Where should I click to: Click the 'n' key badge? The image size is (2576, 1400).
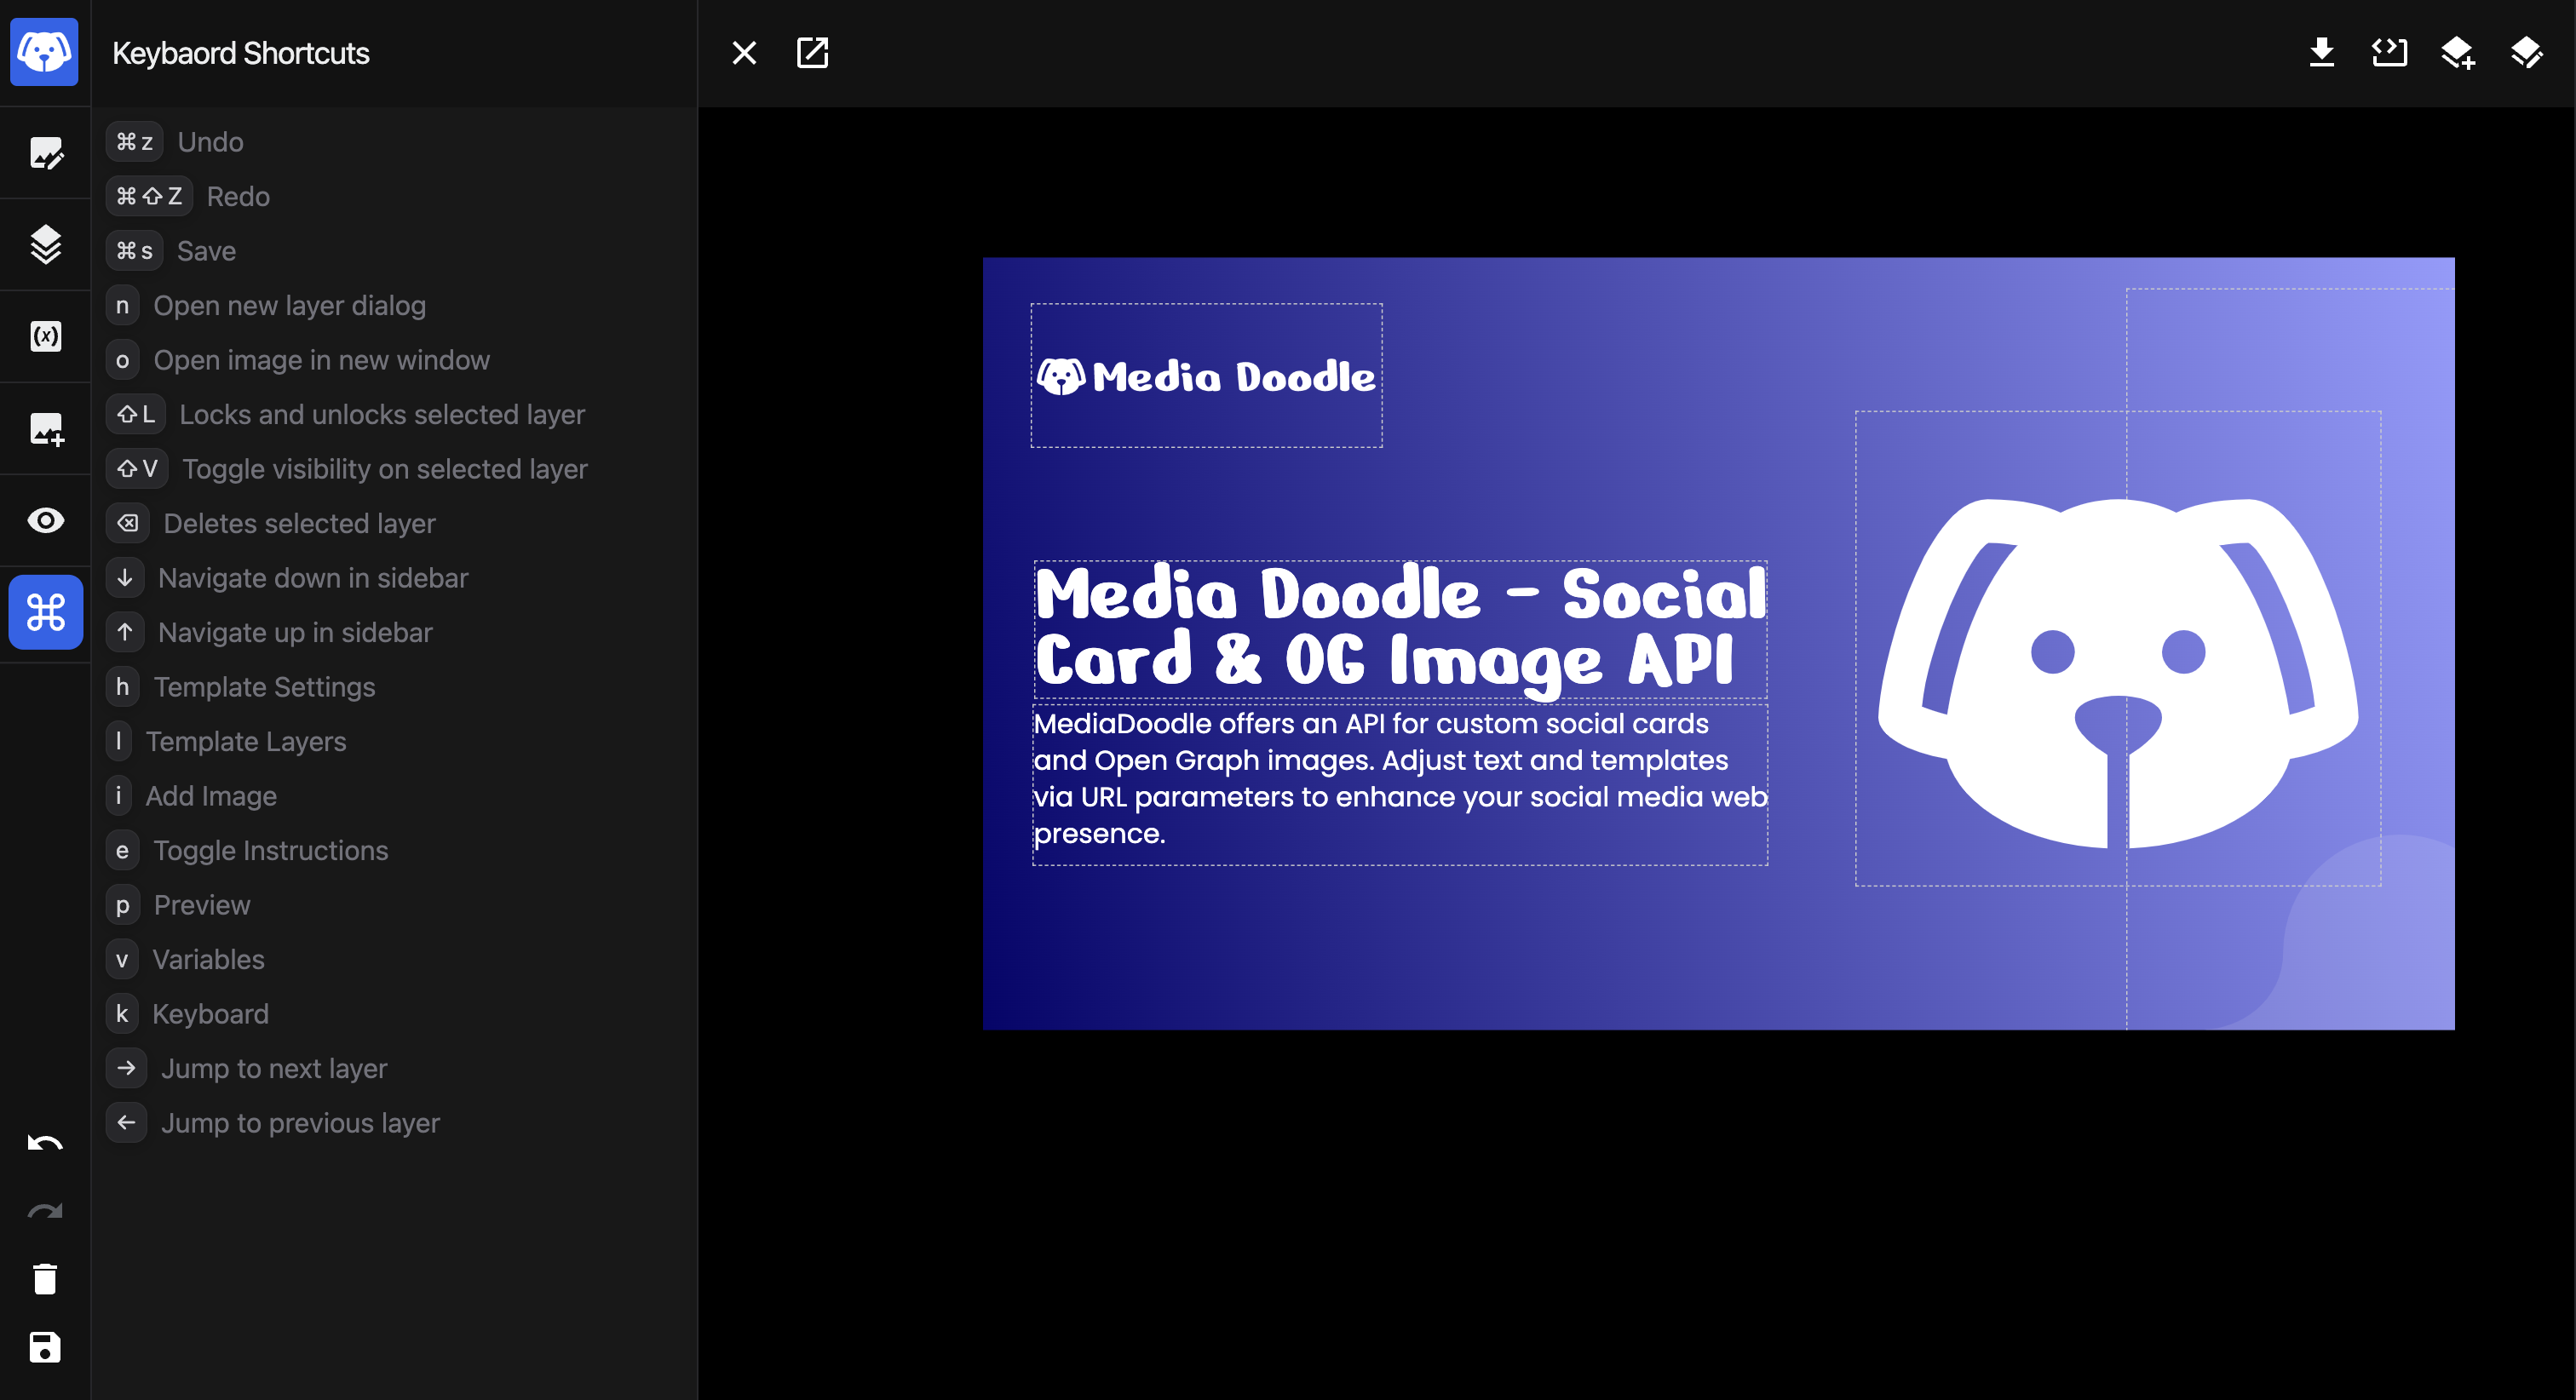click(x=122, y=305)
